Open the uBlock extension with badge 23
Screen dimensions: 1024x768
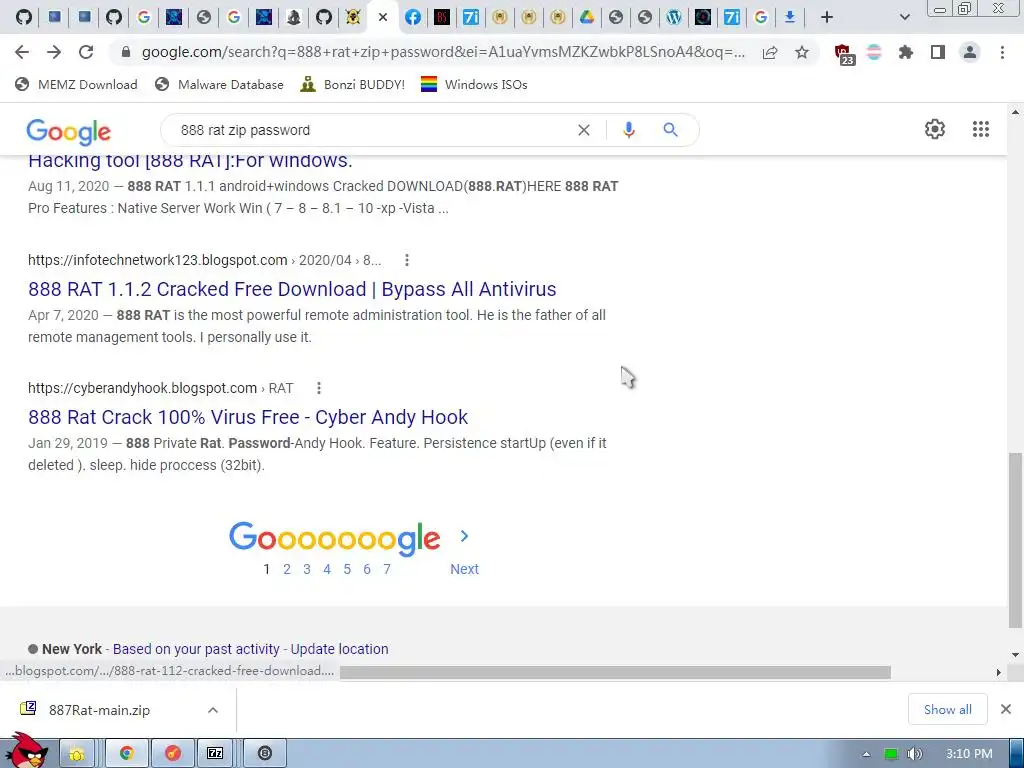[x=844, y=54]
